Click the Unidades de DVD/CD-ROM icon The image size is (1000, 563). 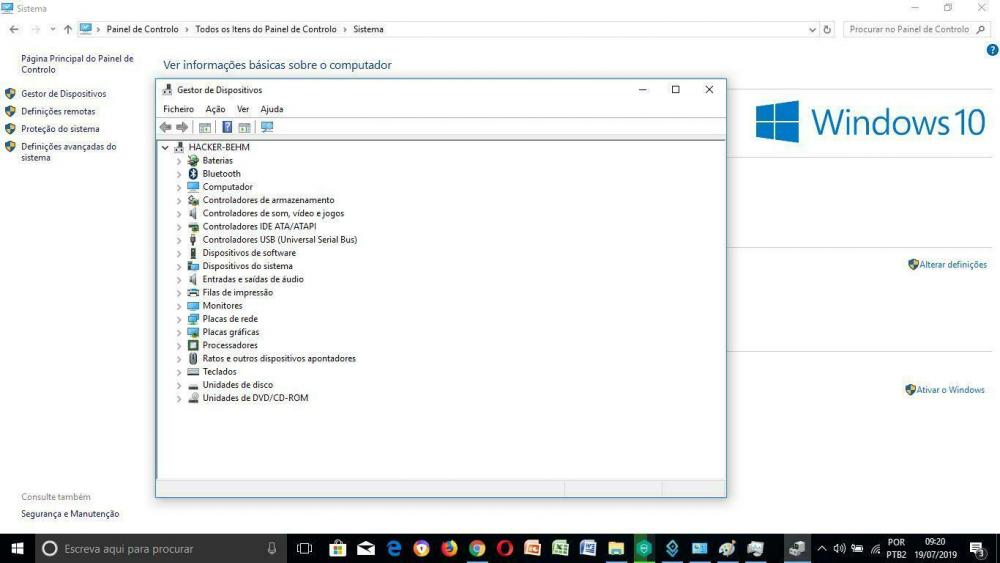pos(194,398)
